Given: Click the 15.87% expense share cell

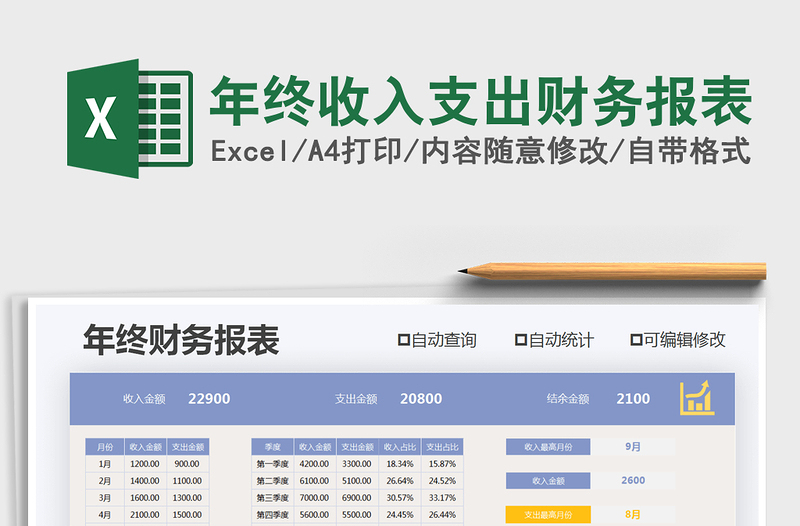Looking at the screenshot, I should pyautogui.click(x=442, y=464).
